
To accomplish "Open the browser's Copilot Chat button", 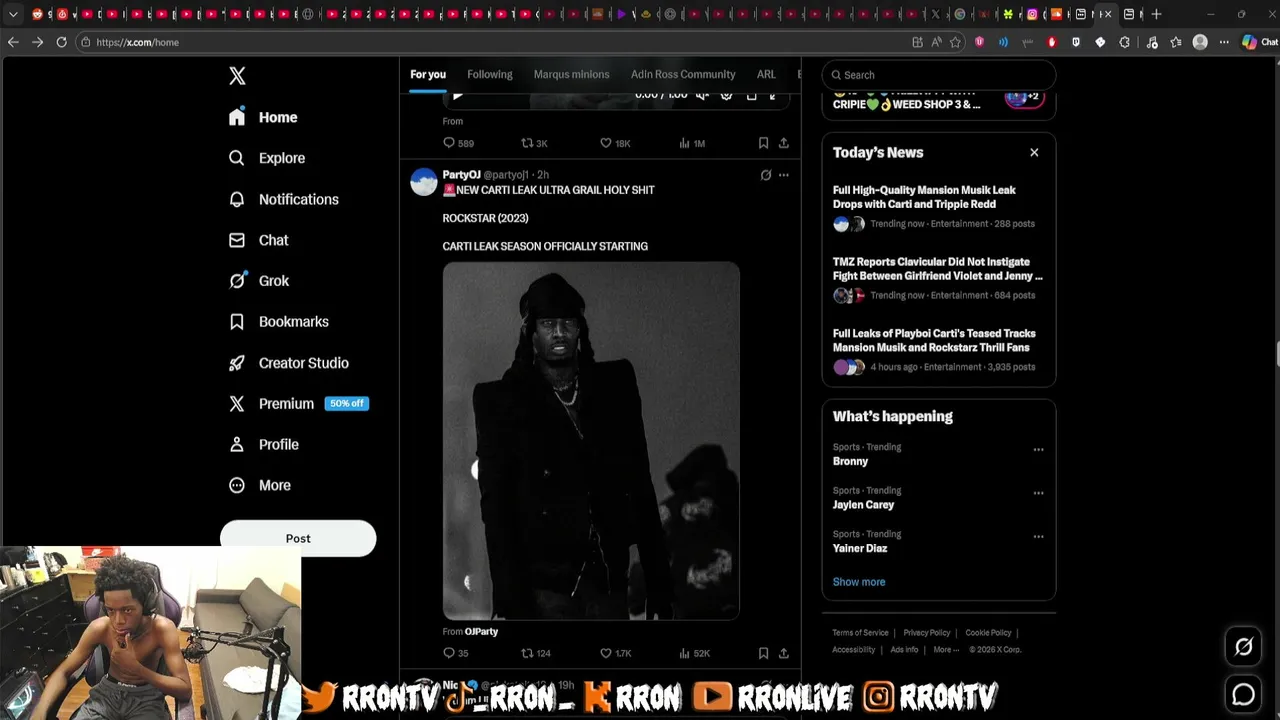I will 1258,42.
